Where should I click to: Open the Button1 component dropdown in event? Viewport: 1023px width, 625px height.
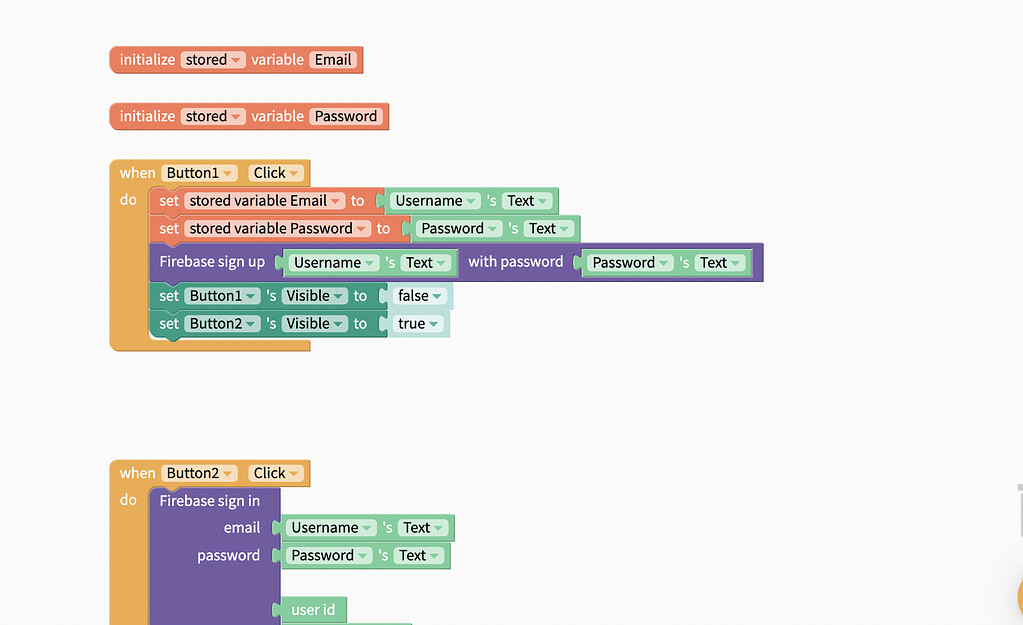click(x=199, y=173)
